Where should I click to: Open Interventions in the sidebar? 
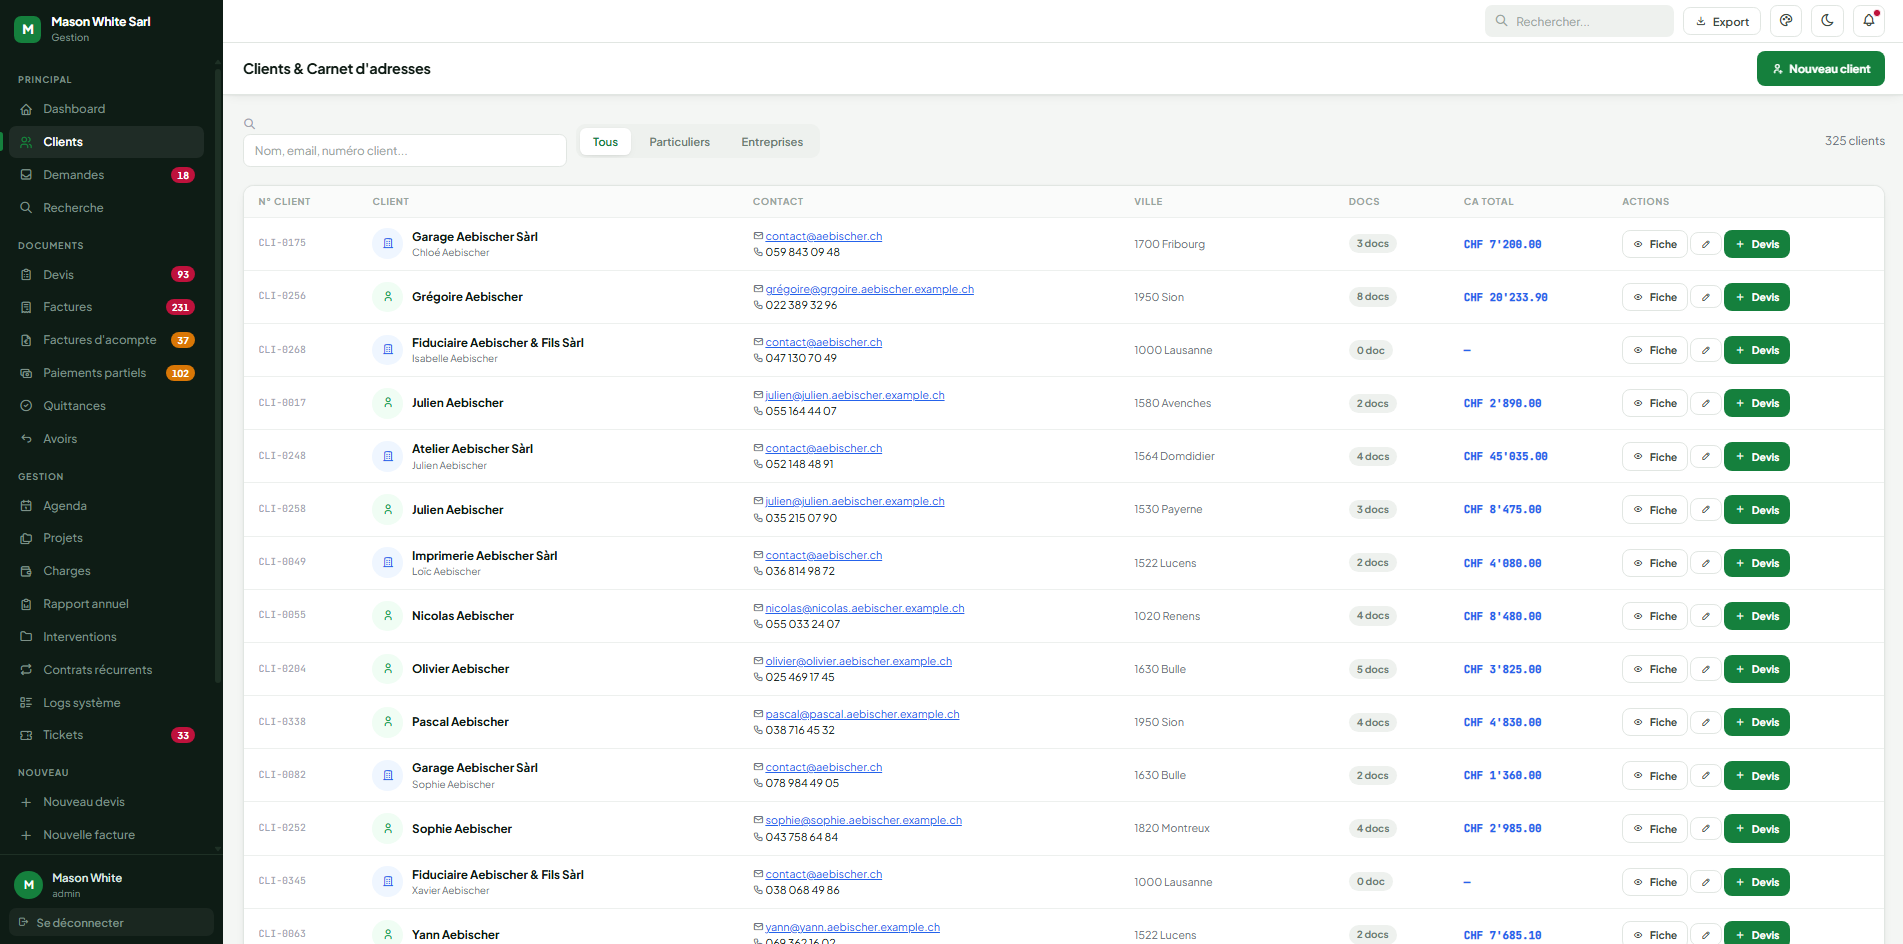click(107, 637)
